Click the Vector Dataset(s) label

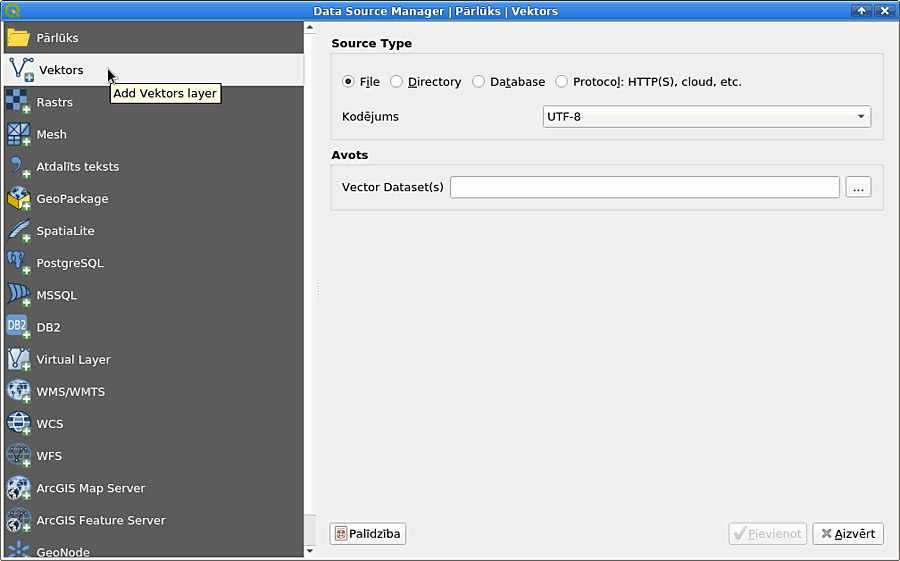tap(393, 187)
